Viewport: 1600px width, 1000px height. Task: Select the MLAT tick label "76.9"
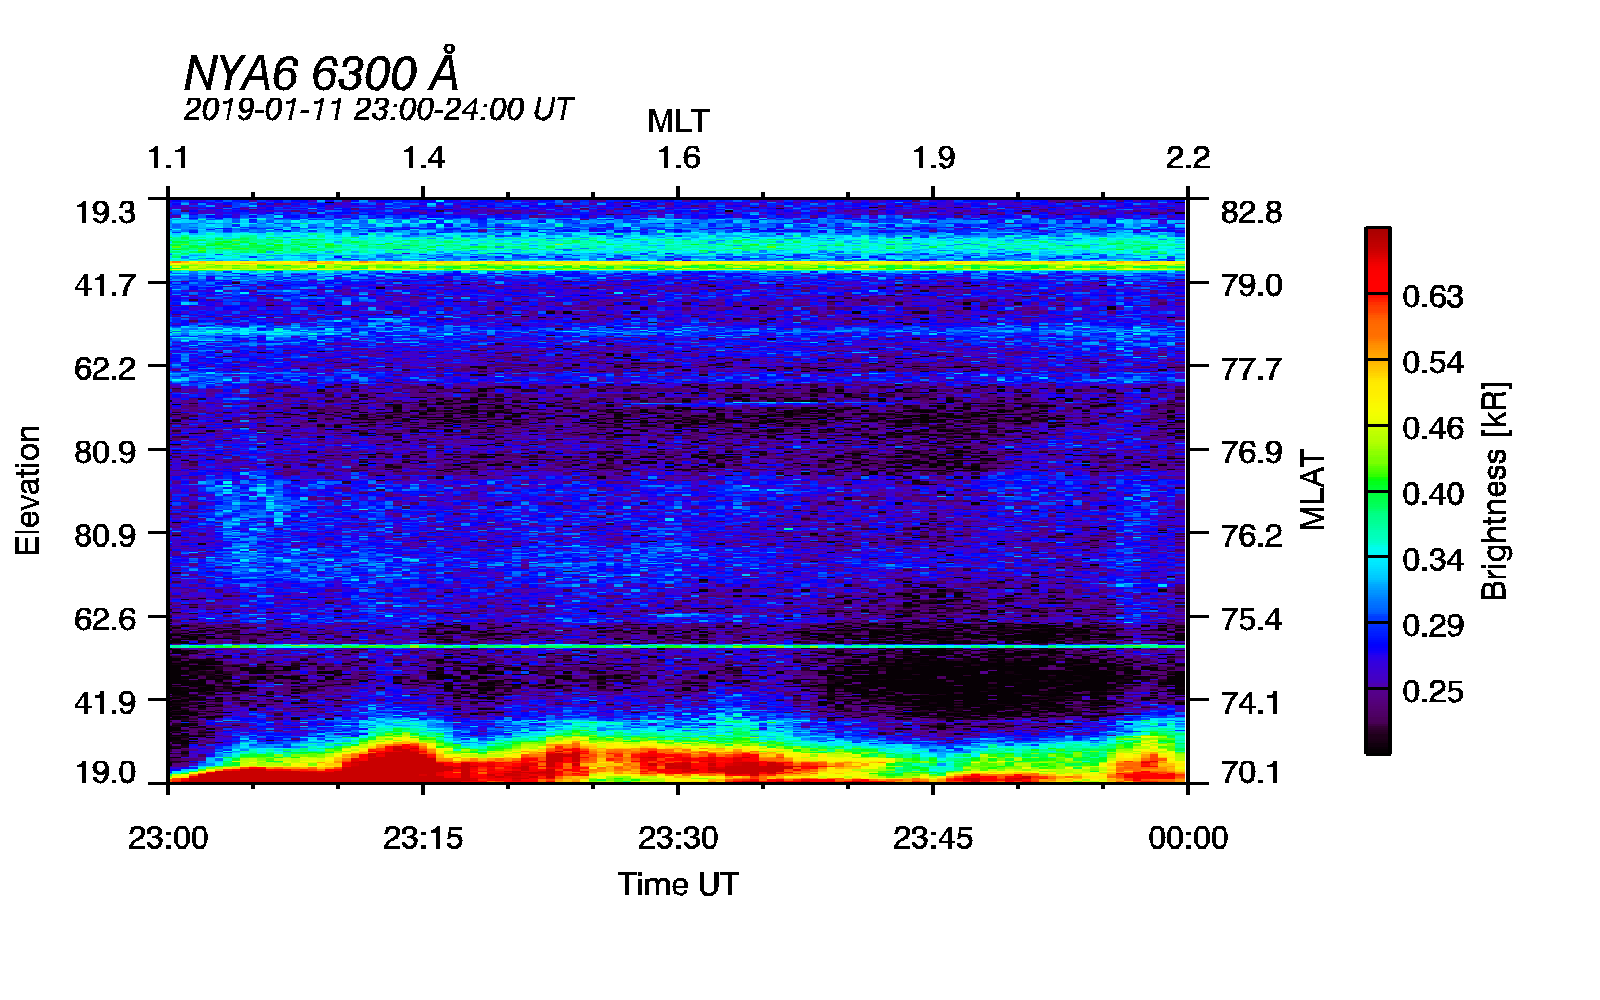pyautogui.click(x=1251, y=452)
